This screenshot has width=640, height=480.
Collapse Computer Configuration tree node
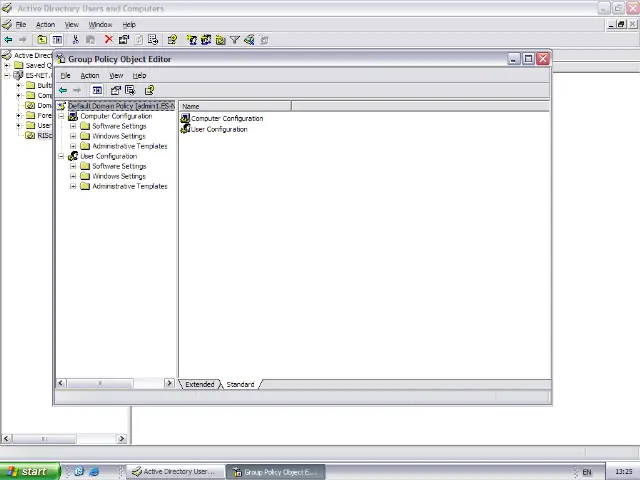61,116
